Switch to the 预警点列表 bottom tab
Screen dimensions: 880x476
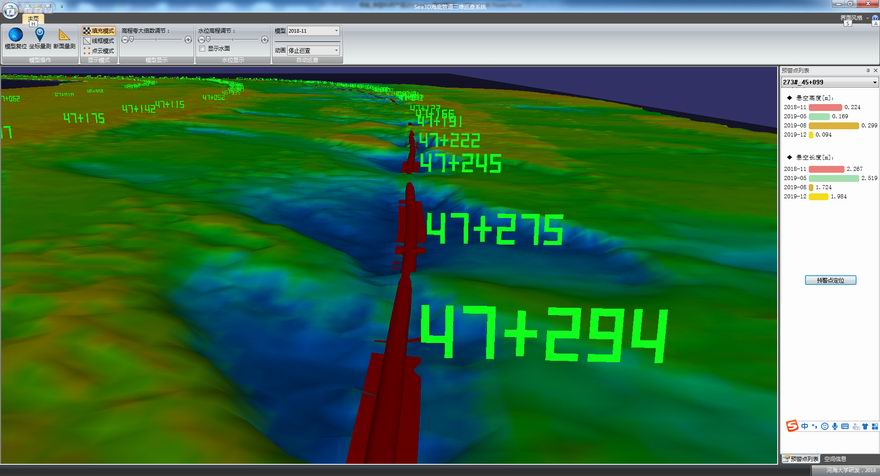(800, 459)
